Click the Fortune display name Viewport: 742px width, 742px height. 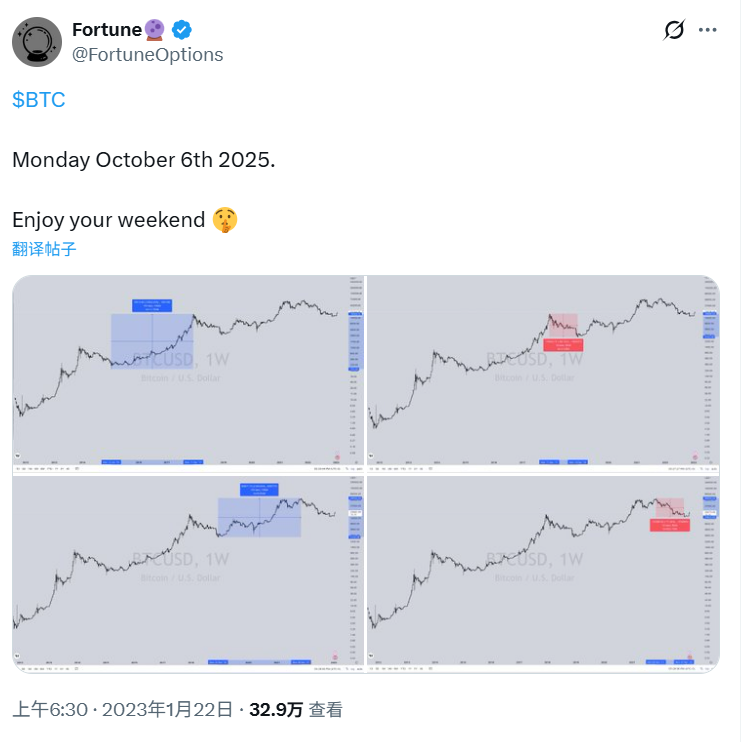(107, 30)
